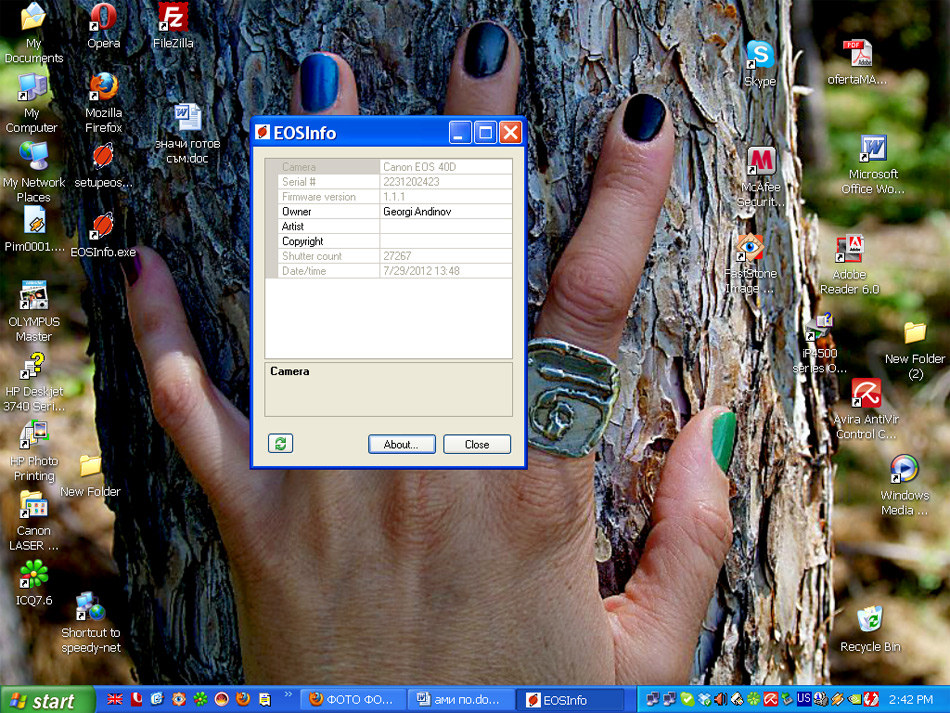Select the EOSInfo.exe desktop file
Screen dimensions: 950x713
[x=103, y=228]
